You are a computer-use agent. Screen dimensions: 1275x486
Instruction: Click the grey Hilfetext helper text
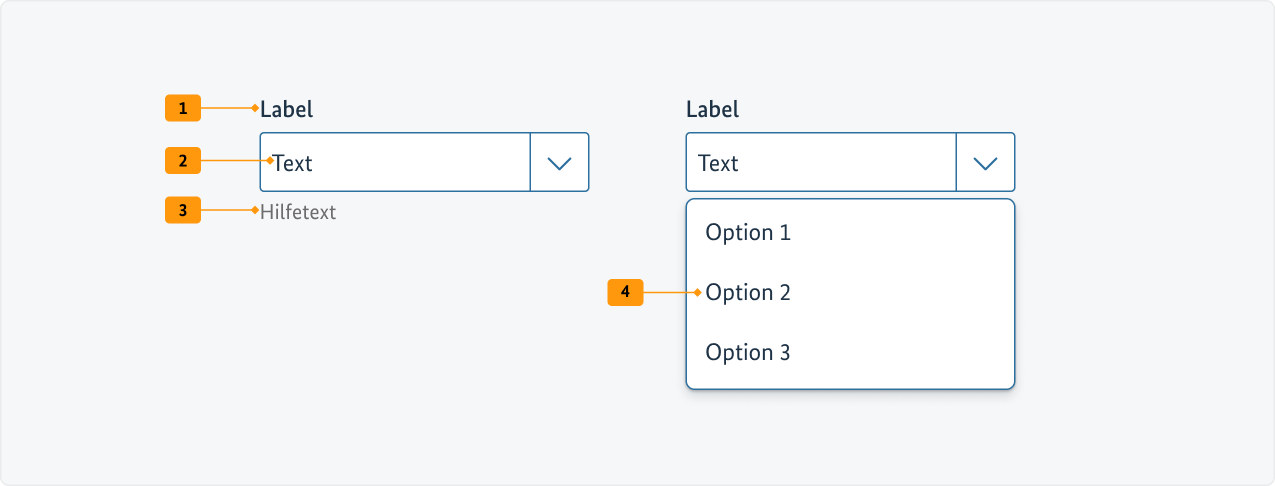298,212
